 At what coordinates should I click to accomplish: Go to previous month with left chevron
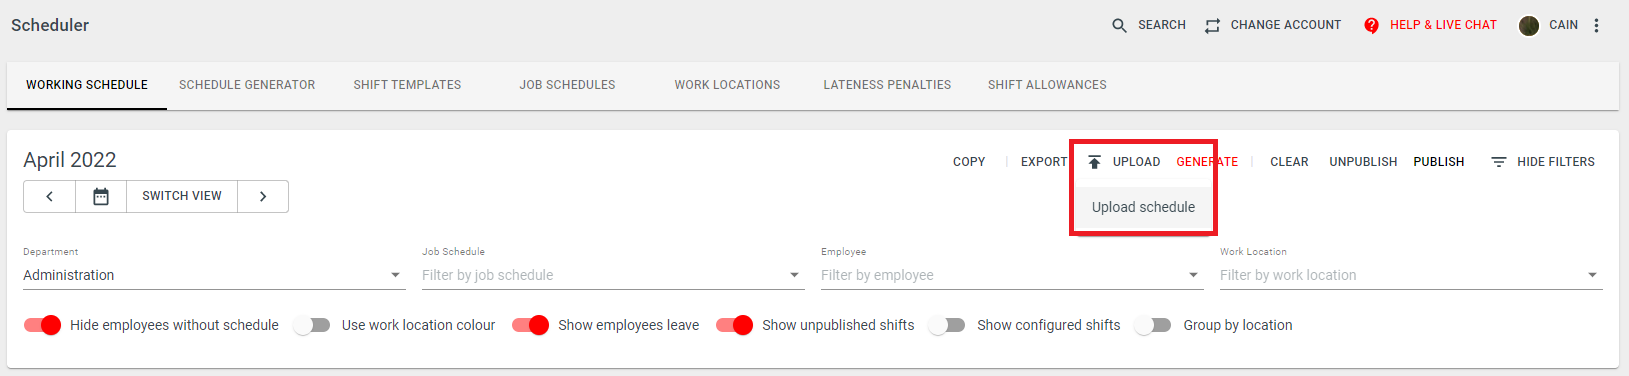[x=50, y=196]
